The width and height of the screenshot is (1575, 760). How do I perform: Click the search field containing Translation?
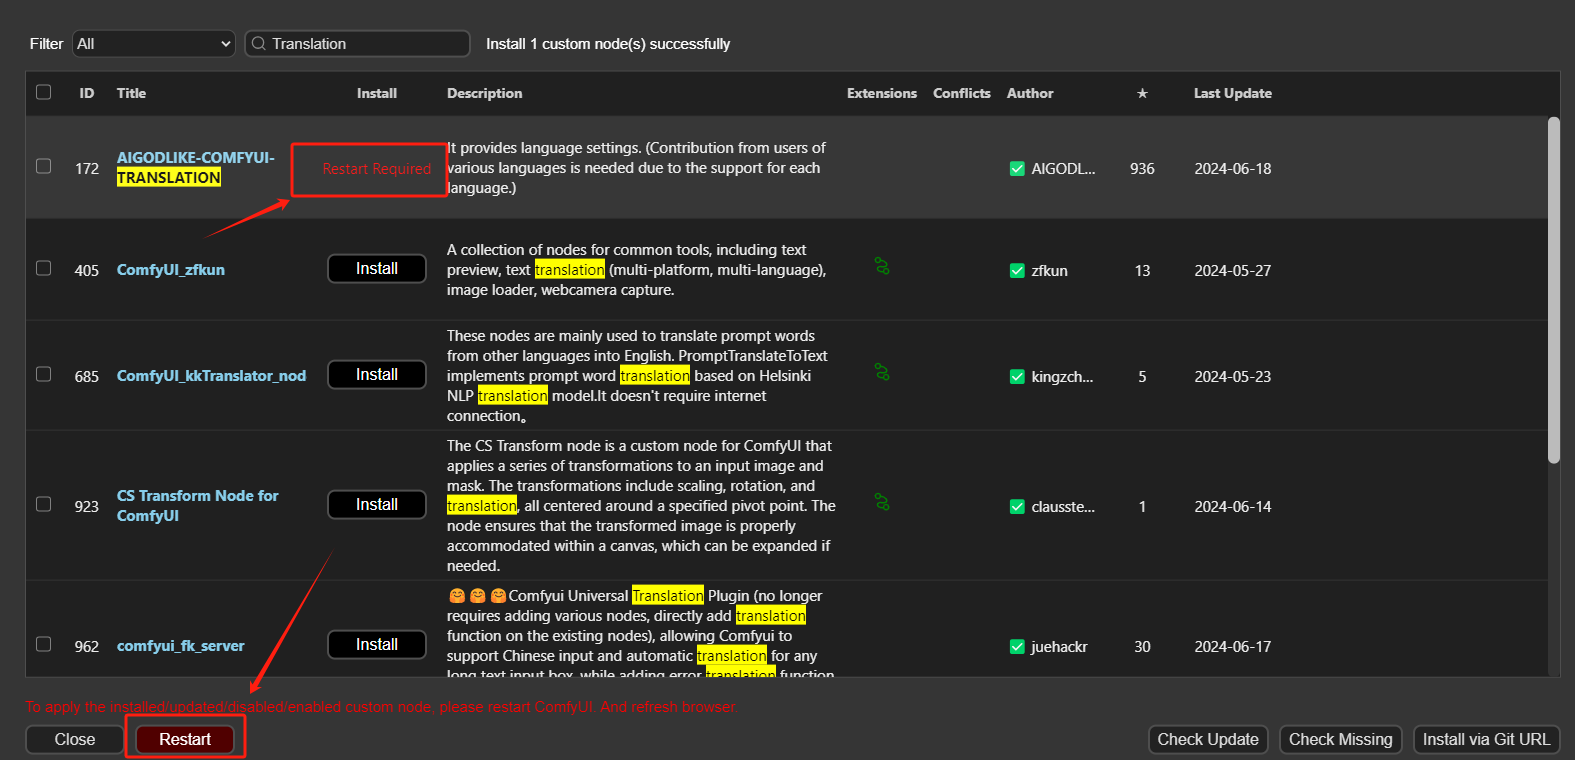point(357,44)
